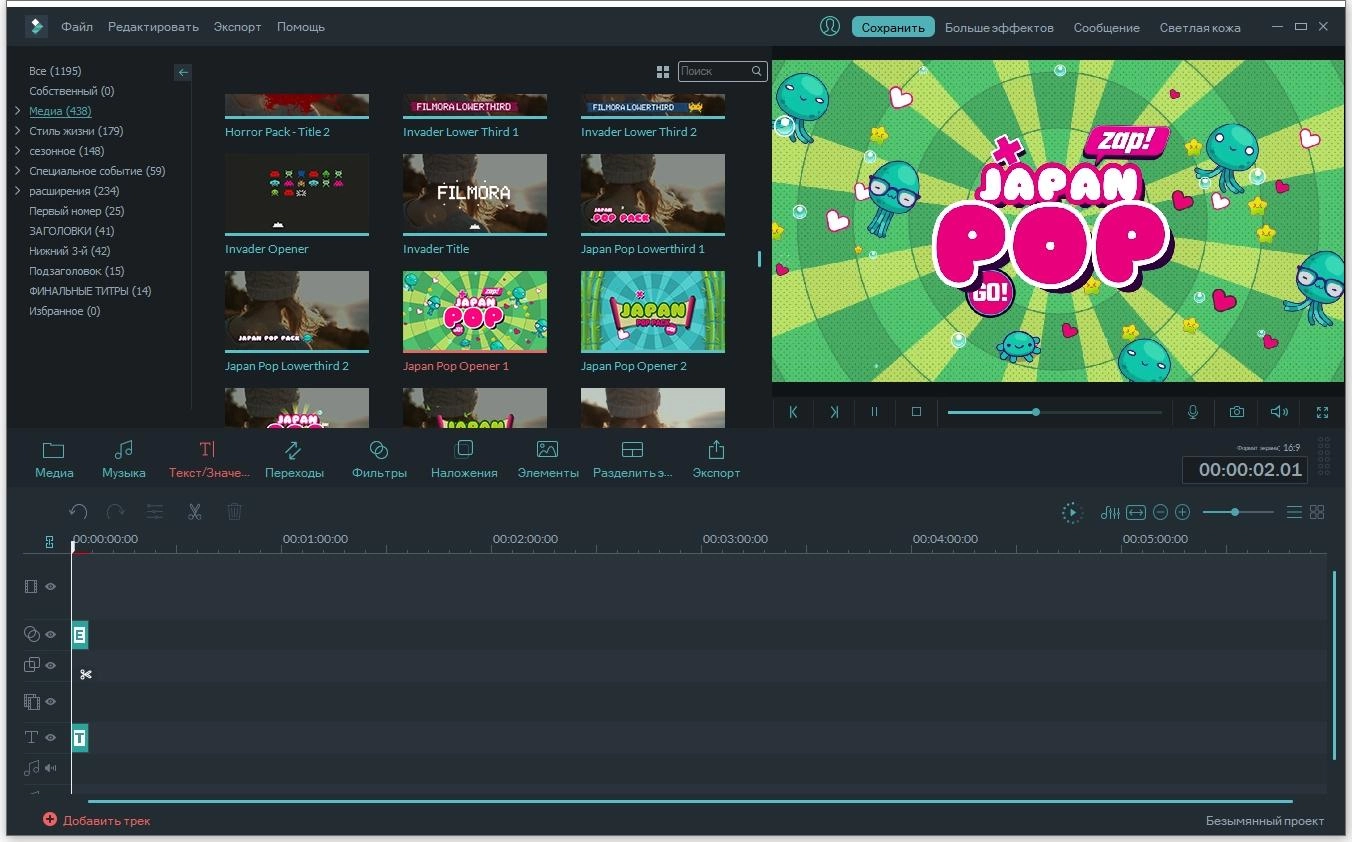Select Invader Opener thumbnail
The width and height of the screenshot is (1352, 842).
tap(297, 194)
